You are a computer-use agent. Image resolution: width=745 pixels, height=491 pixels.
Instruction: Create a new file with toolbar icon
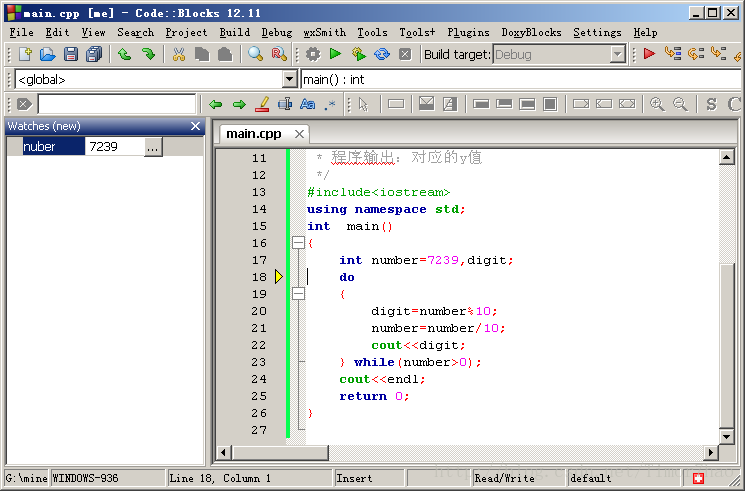point(25,54)
